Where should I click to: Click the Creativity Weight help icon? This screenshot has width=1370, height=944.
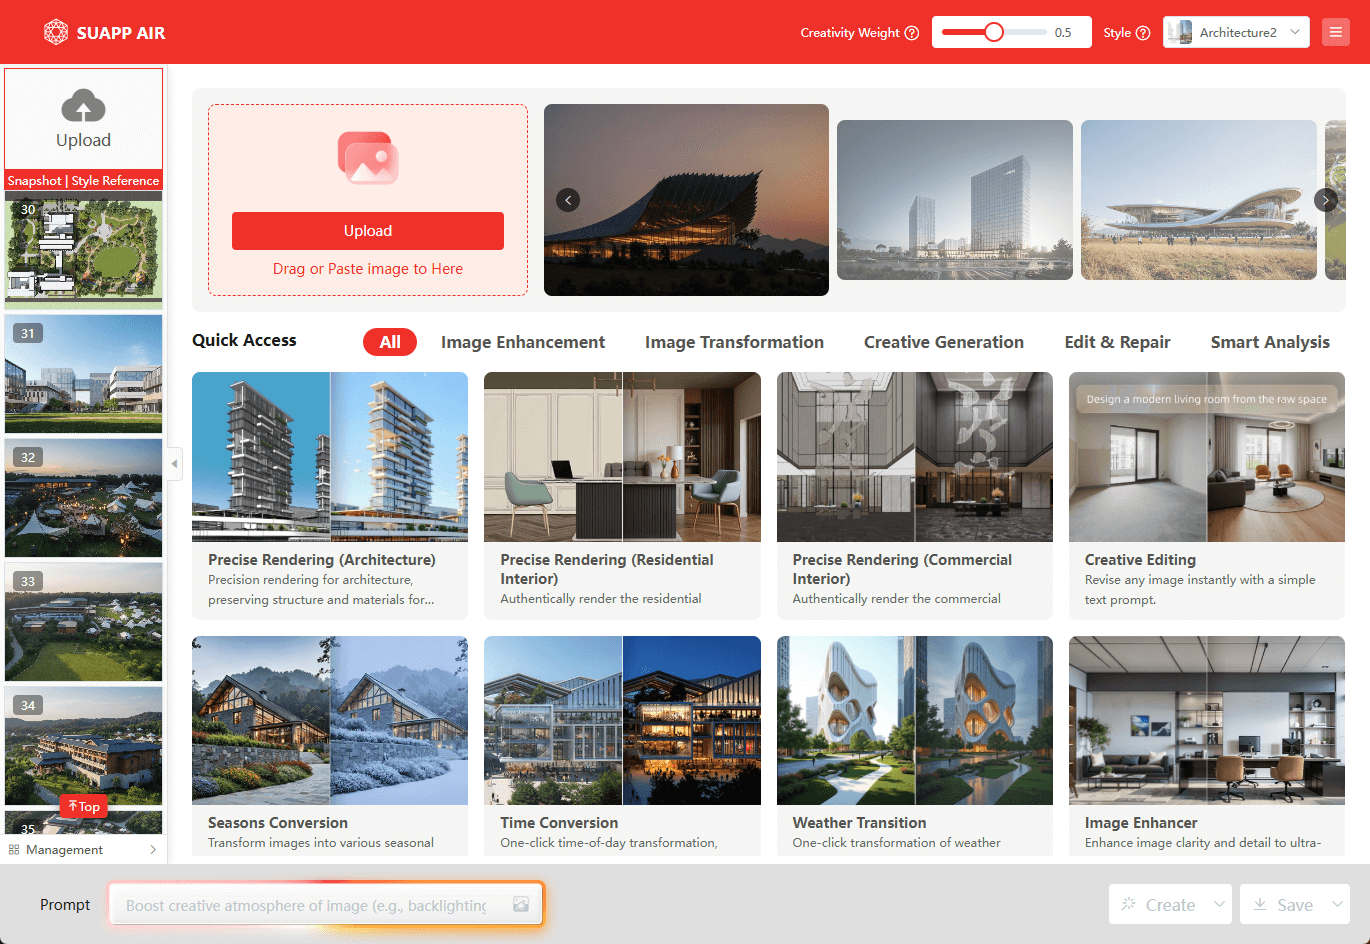pyautogui.click(x=912, y=33)
